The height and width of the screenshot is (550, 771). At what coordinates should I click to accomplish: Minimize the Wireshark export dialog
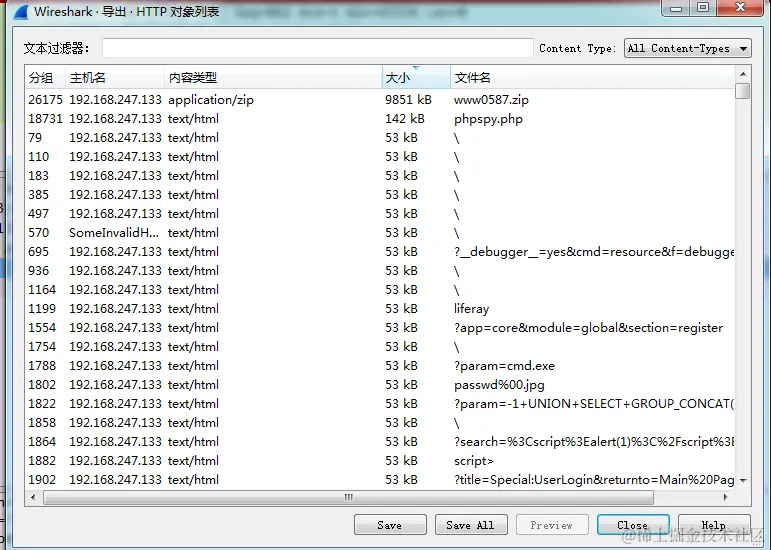point(676,8)
